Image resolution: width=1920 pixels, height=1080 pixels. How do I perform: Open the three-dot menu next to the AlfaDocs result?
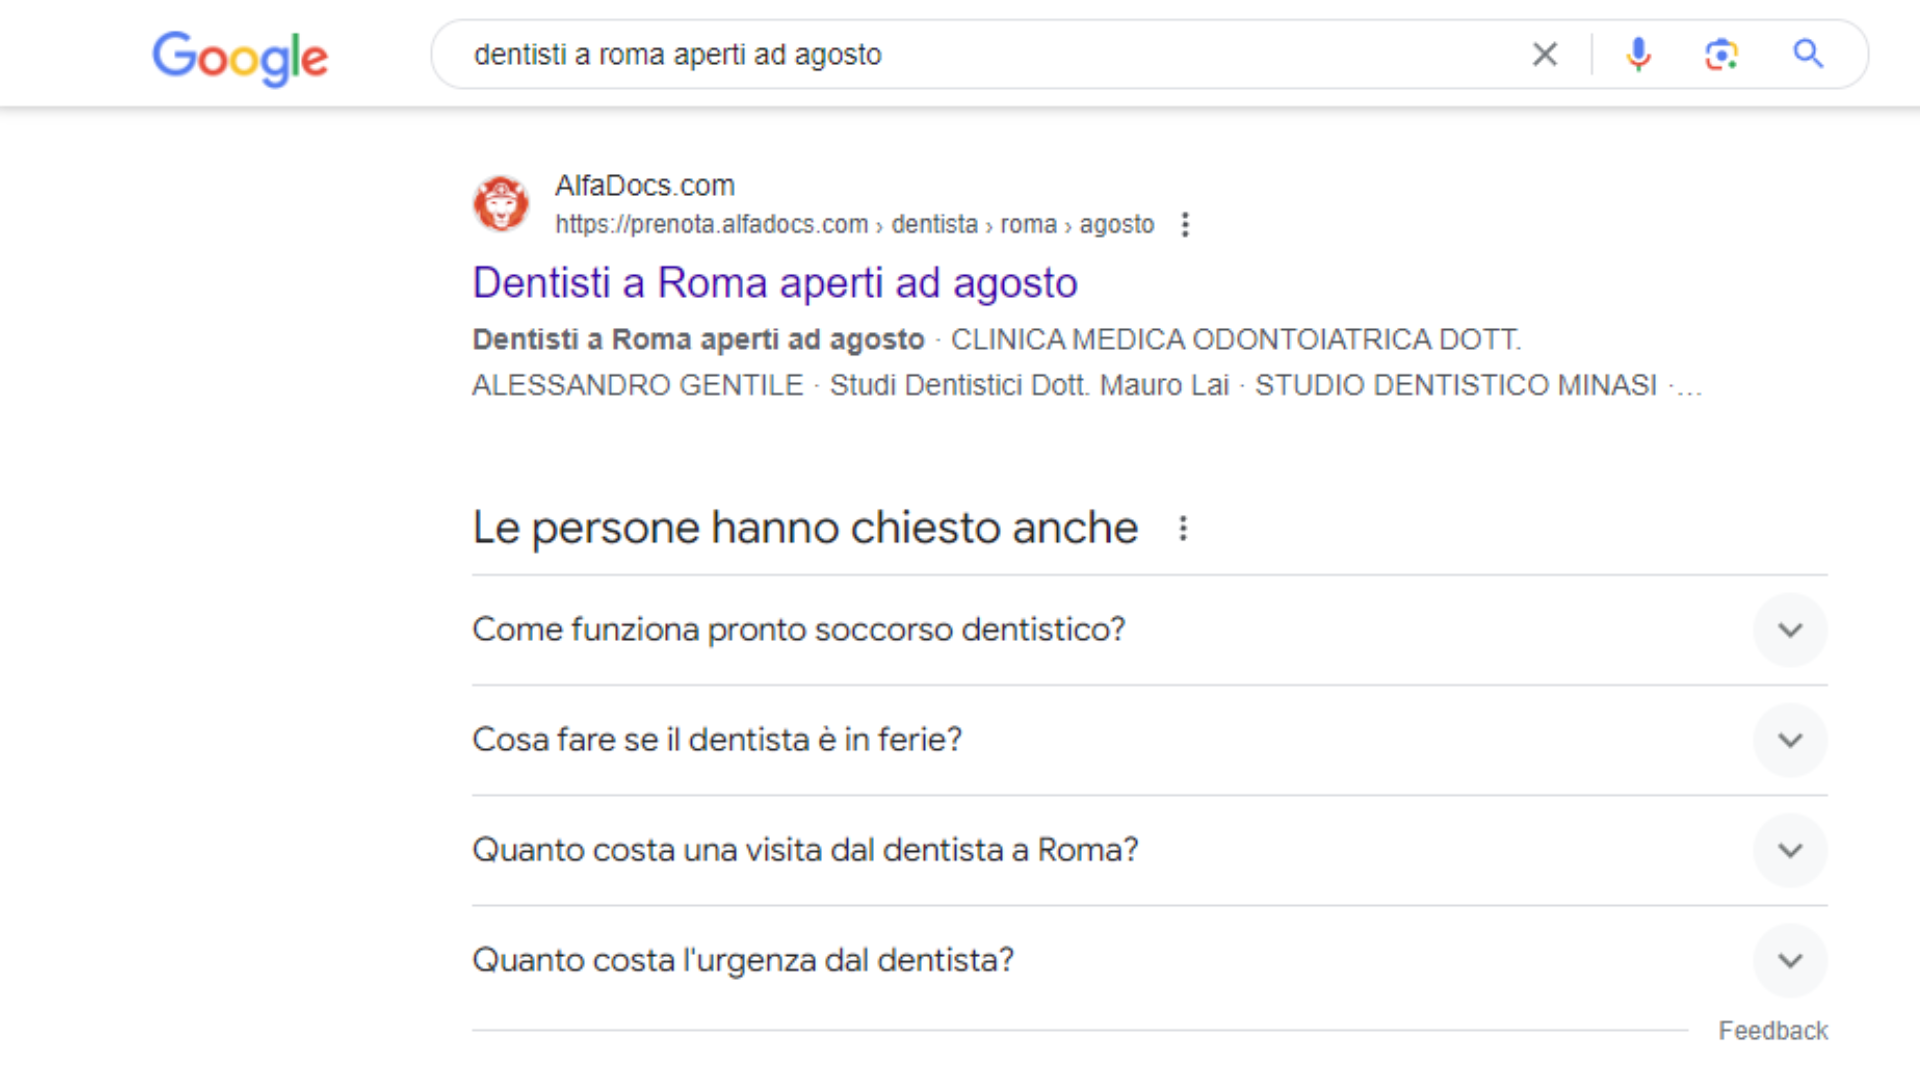pos(1185,225)
